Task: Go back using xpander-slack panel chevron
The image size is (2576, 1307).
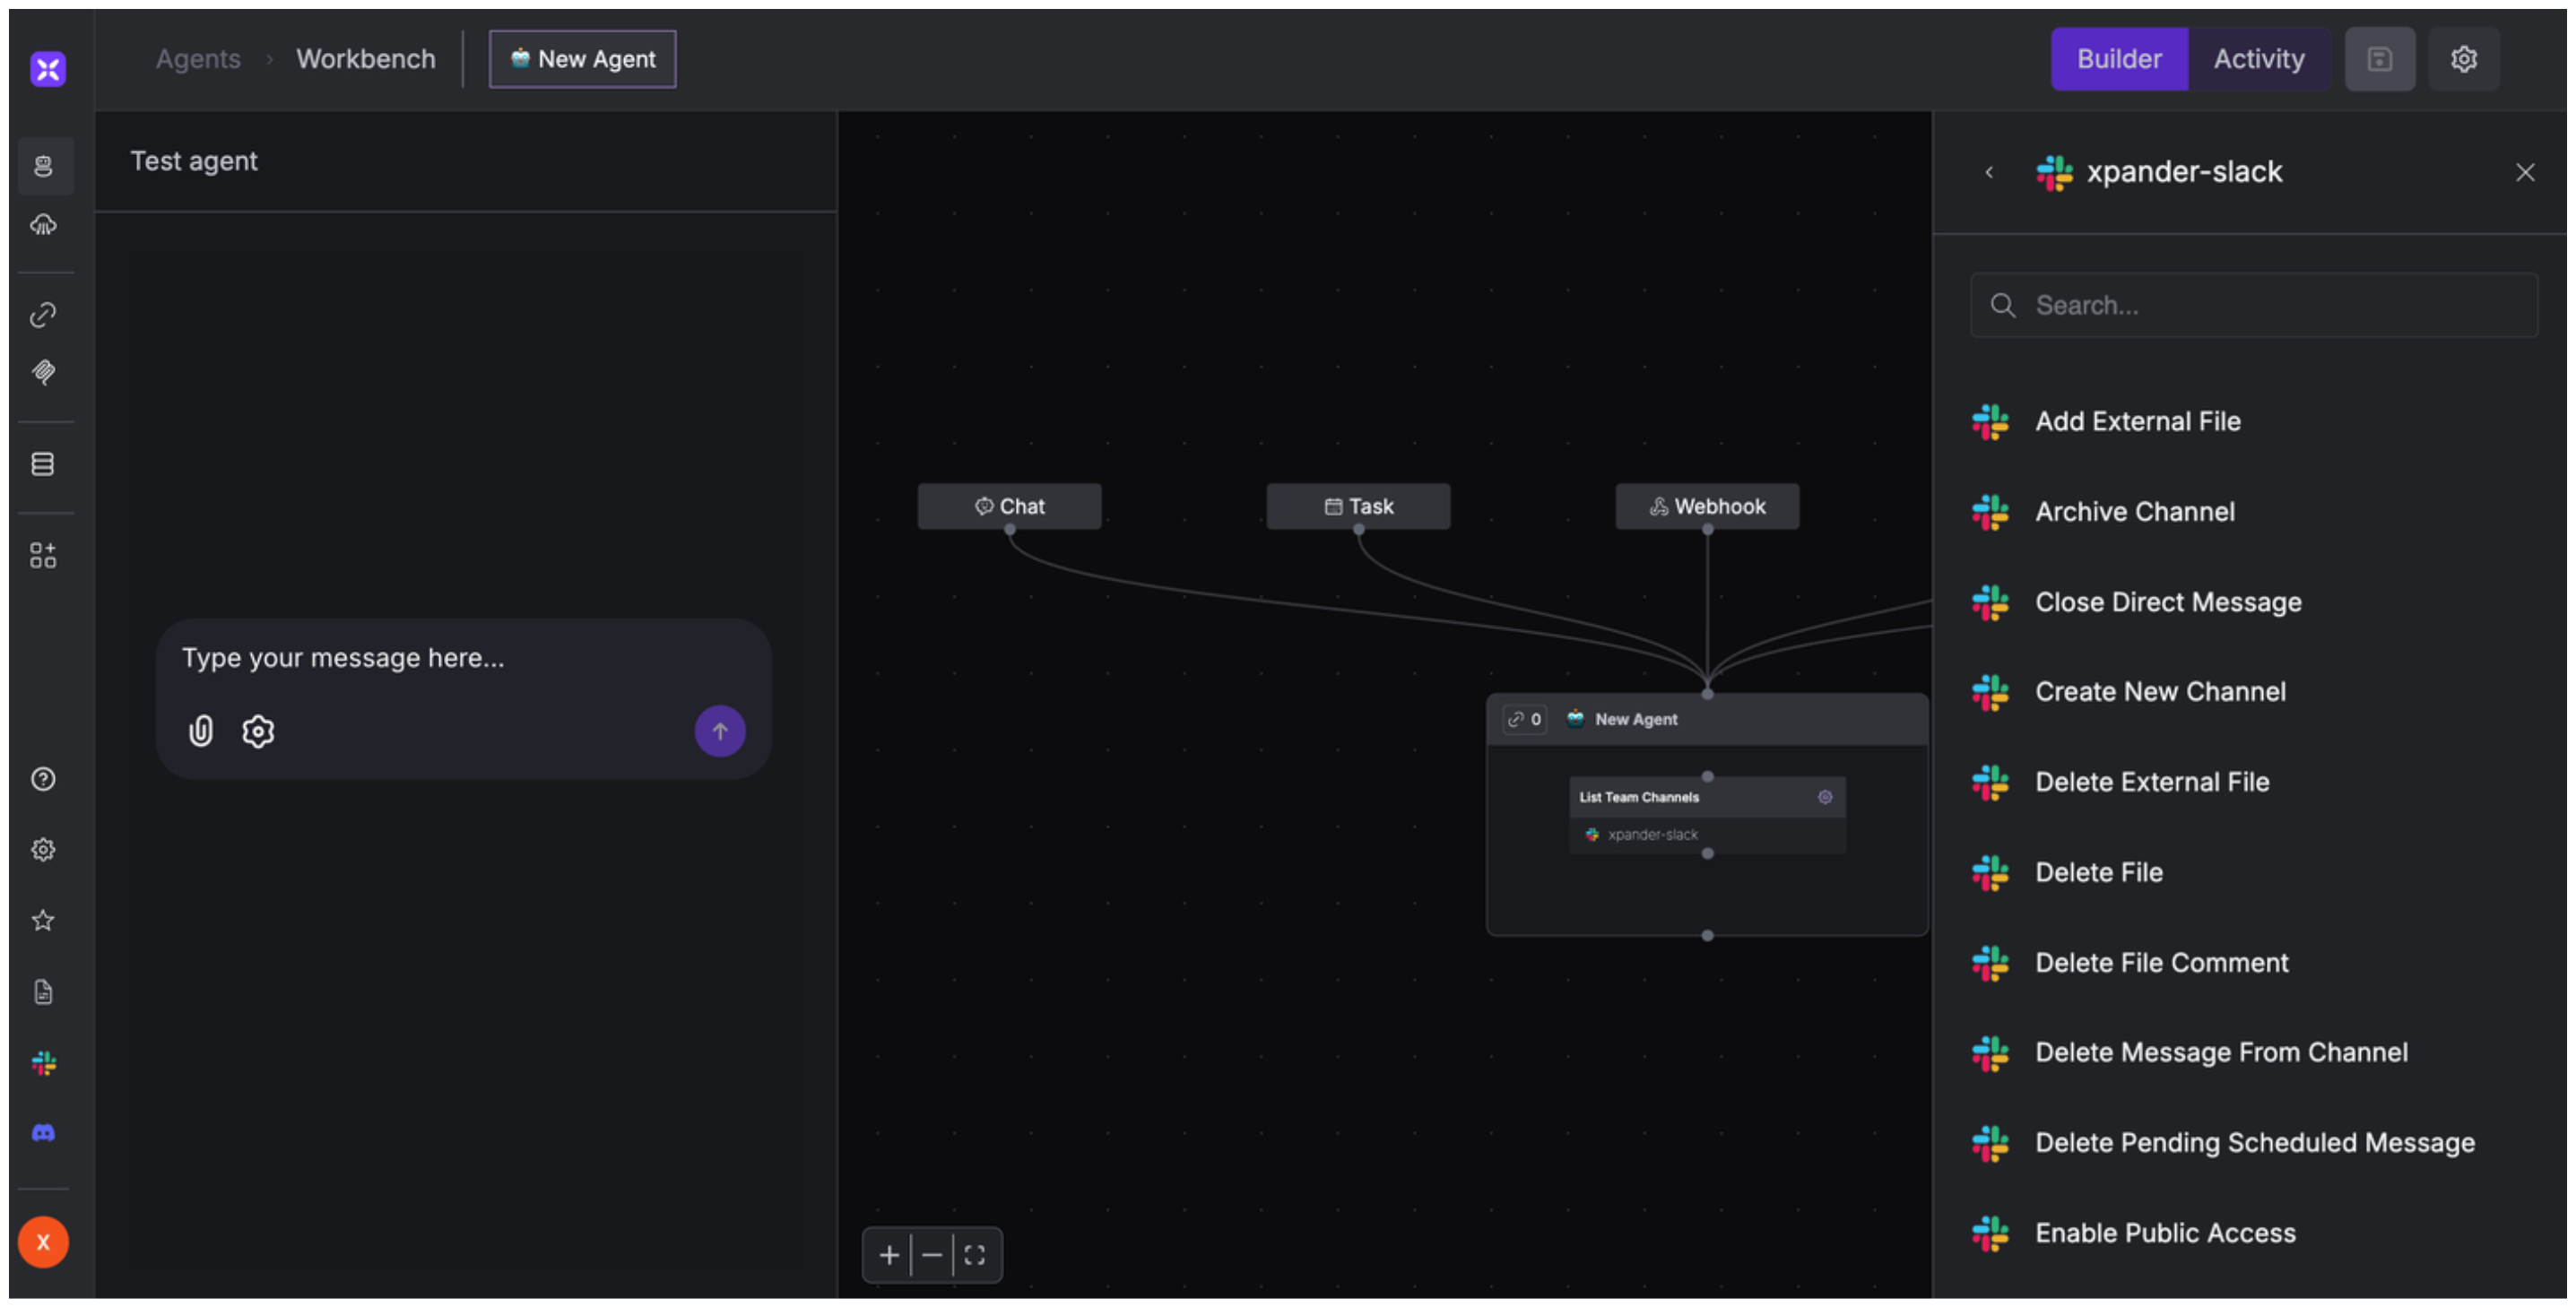Action: tap(1989, 172)
